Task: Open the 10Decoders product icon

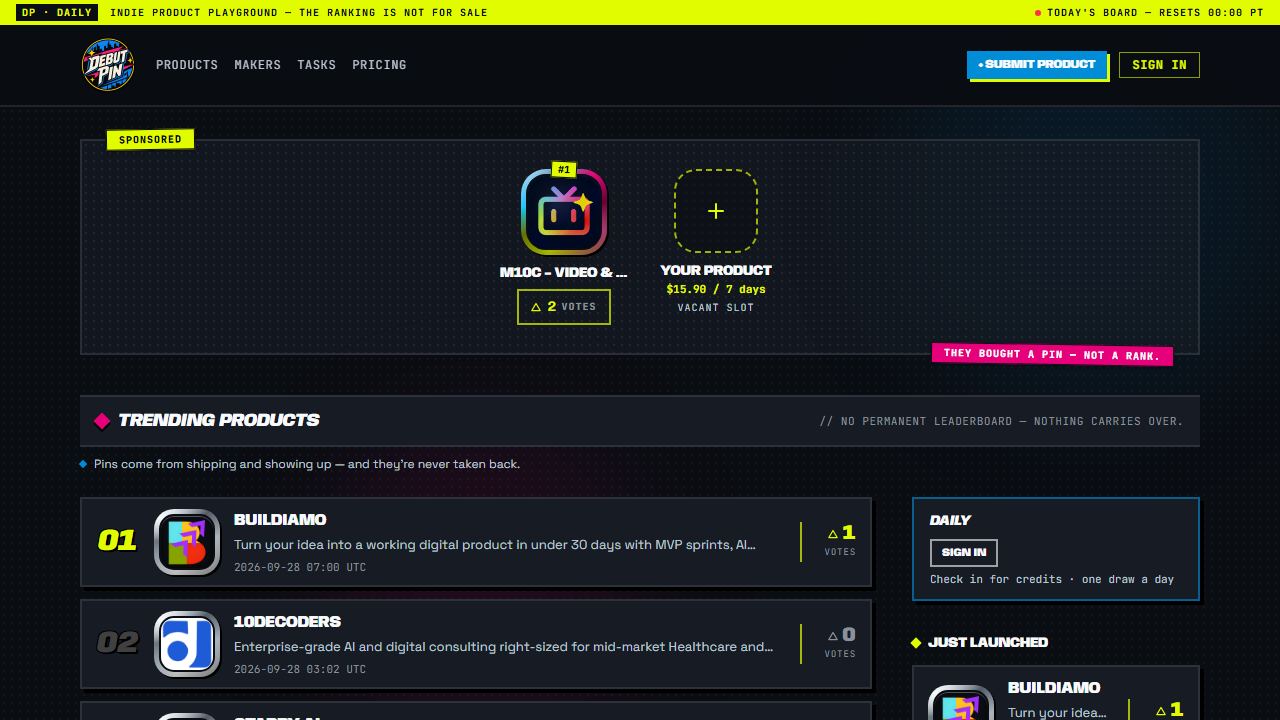Action: [187, 644]
